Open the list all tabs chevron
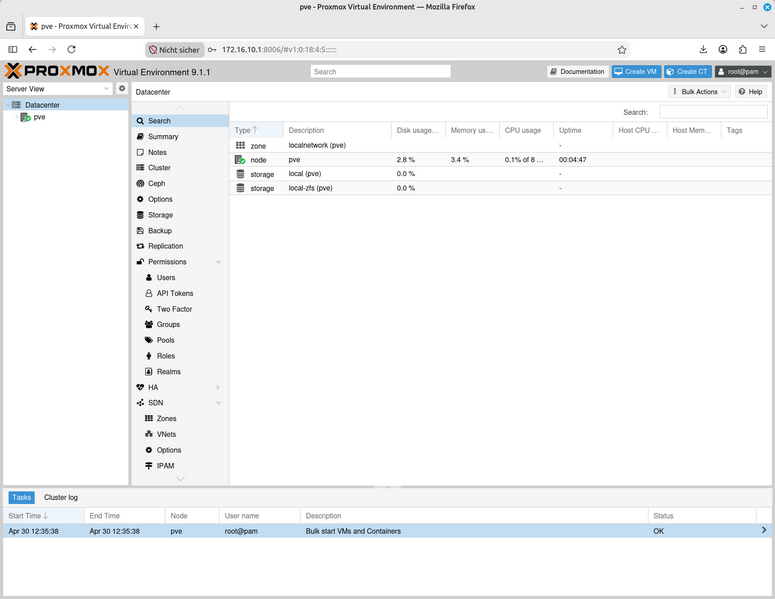 [764, 26]
